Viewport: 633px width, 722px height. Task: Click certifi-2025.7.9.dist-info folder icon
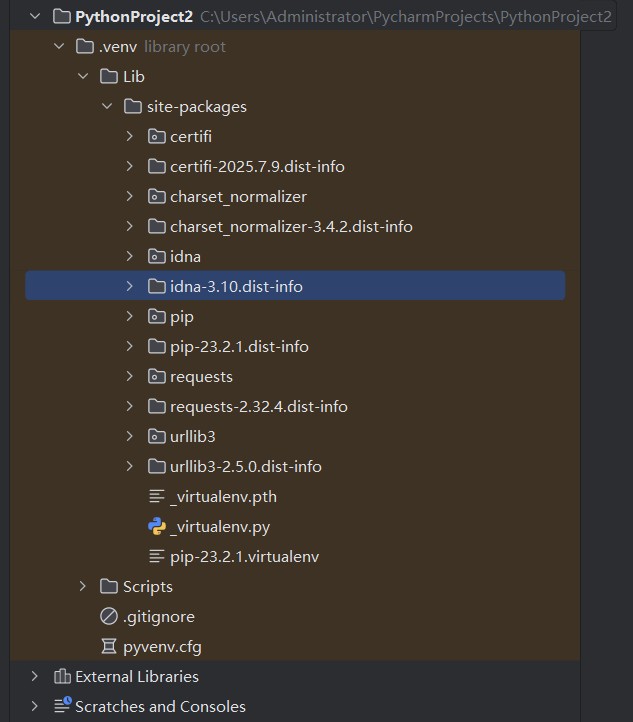coord(157,166)
